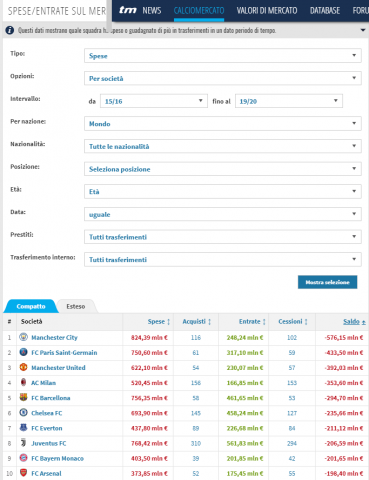Switch to the Esteso tab
The width and height of the screenshot is (369, 480).
click(76, 306)
